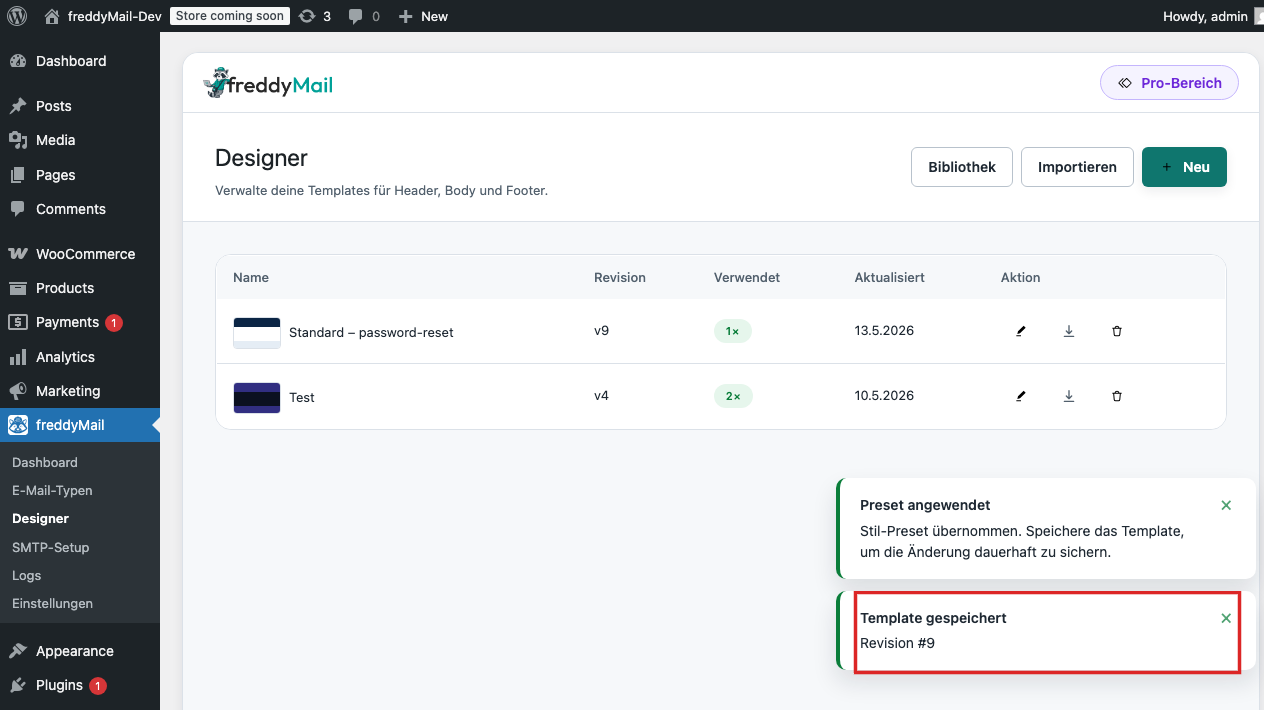Open the Einstellungen submenu item
Viewport: 1264px width, 710px height.
coord(53,603)
